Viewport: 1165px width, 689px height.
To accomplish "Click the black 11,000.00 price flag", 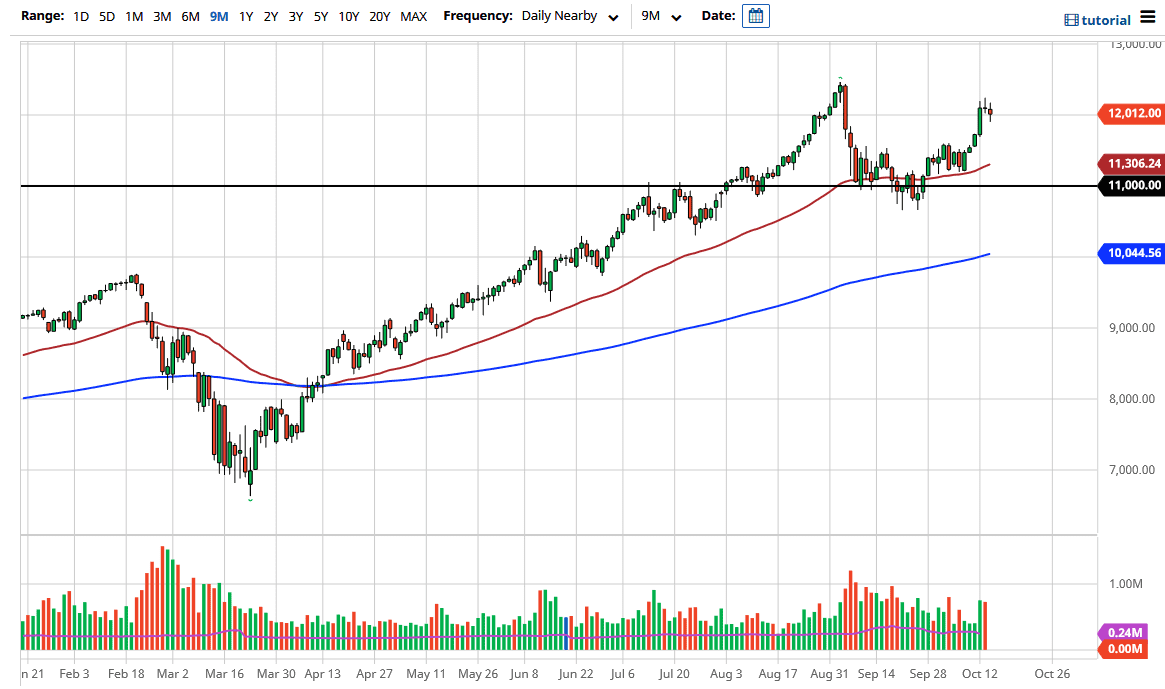I will (1130, 186).
